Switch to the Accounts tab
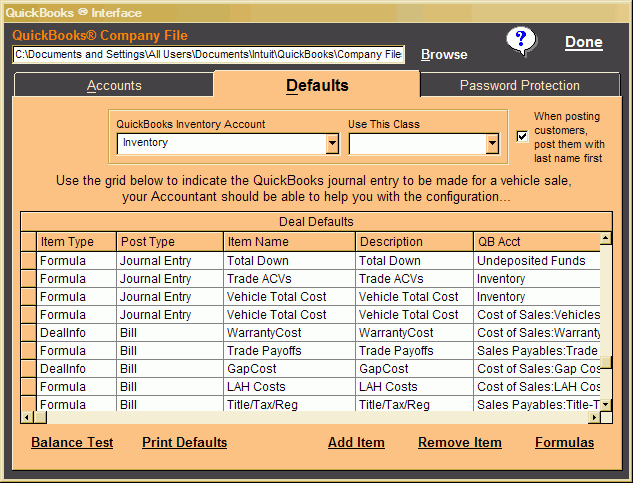This screenshot has width=633, height=483. pos(114,85)
